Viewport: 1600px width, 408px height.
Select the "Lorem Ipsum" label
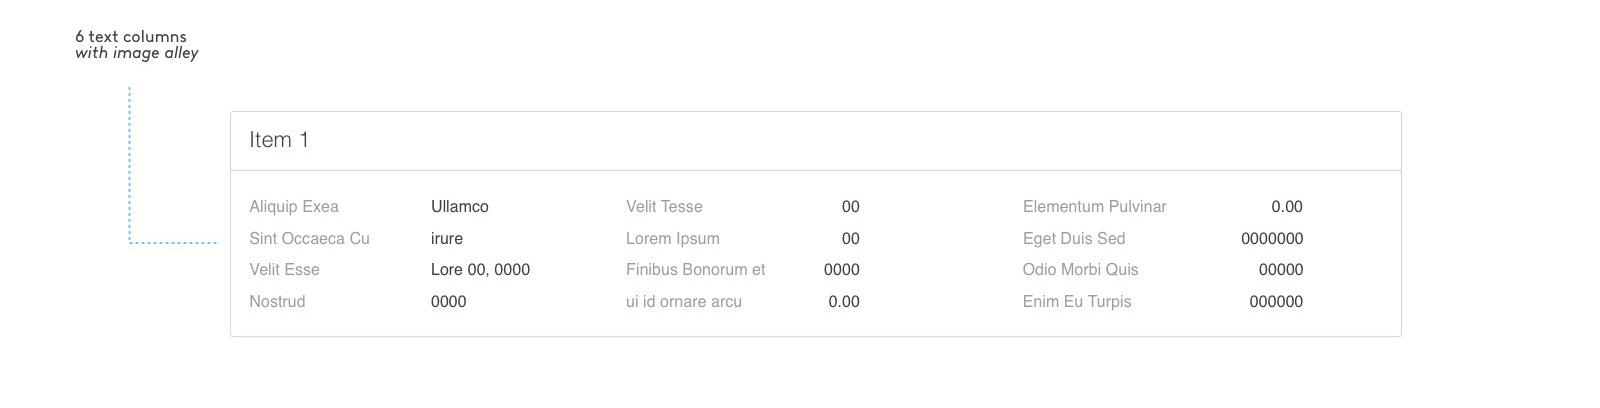coord(672,239)
